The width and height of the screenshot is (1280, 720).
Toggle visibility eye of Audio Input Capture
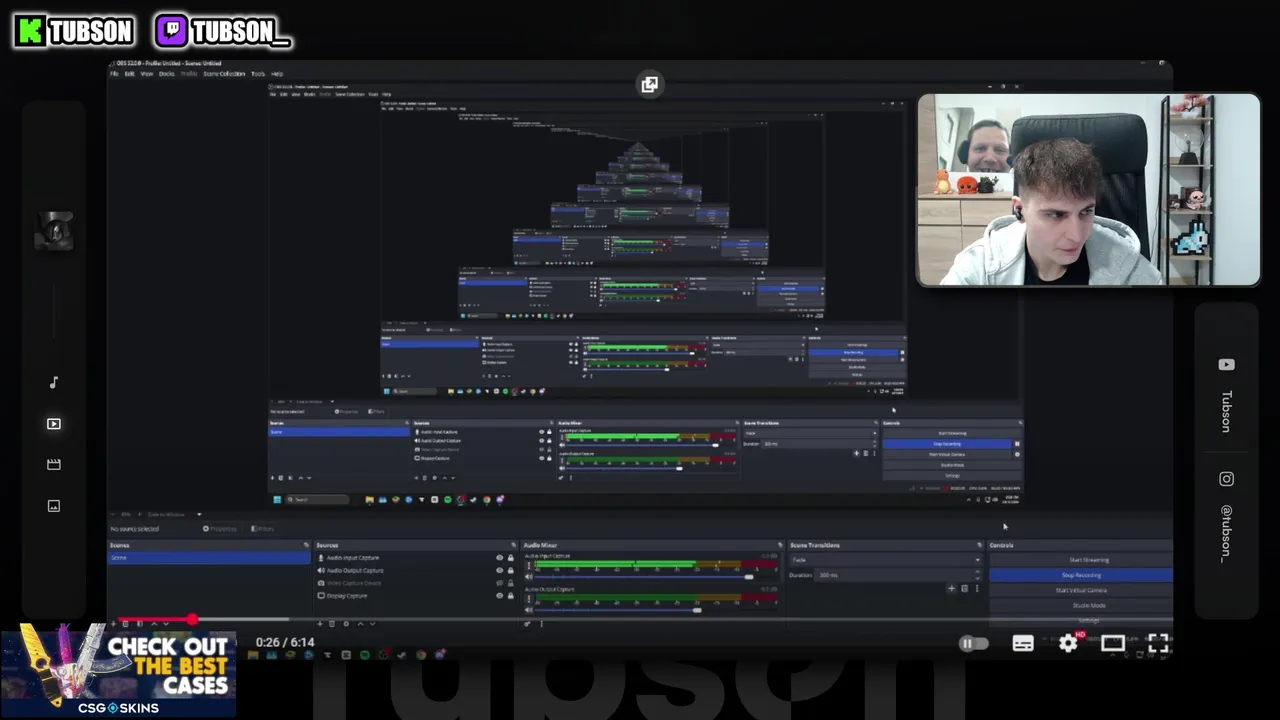[500, 558]
